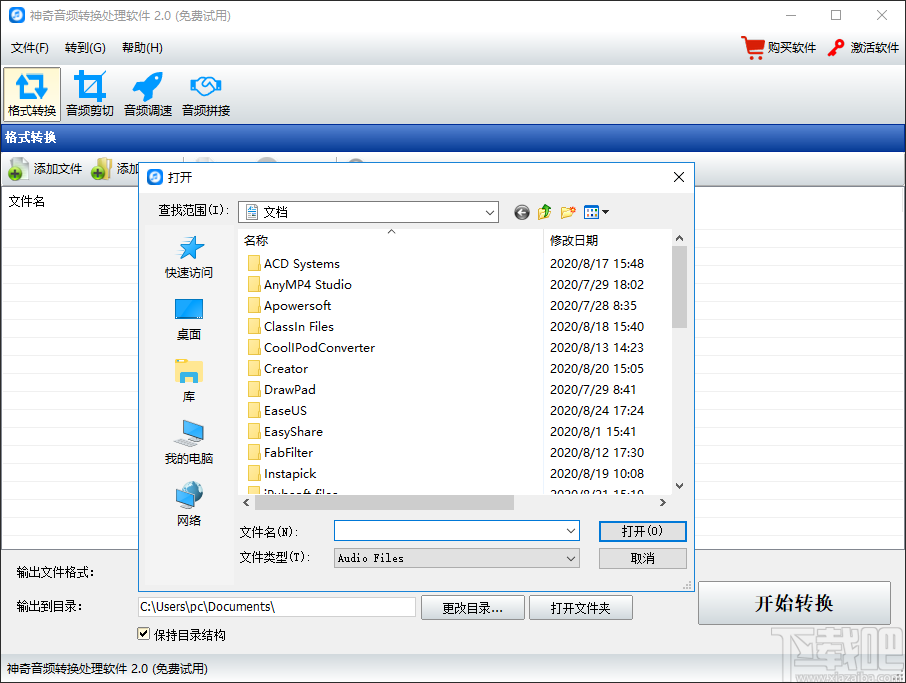Open the view menu dropdown arrow in dialog
This screenshot has height=683, width=906.
(x=605, y=212)
